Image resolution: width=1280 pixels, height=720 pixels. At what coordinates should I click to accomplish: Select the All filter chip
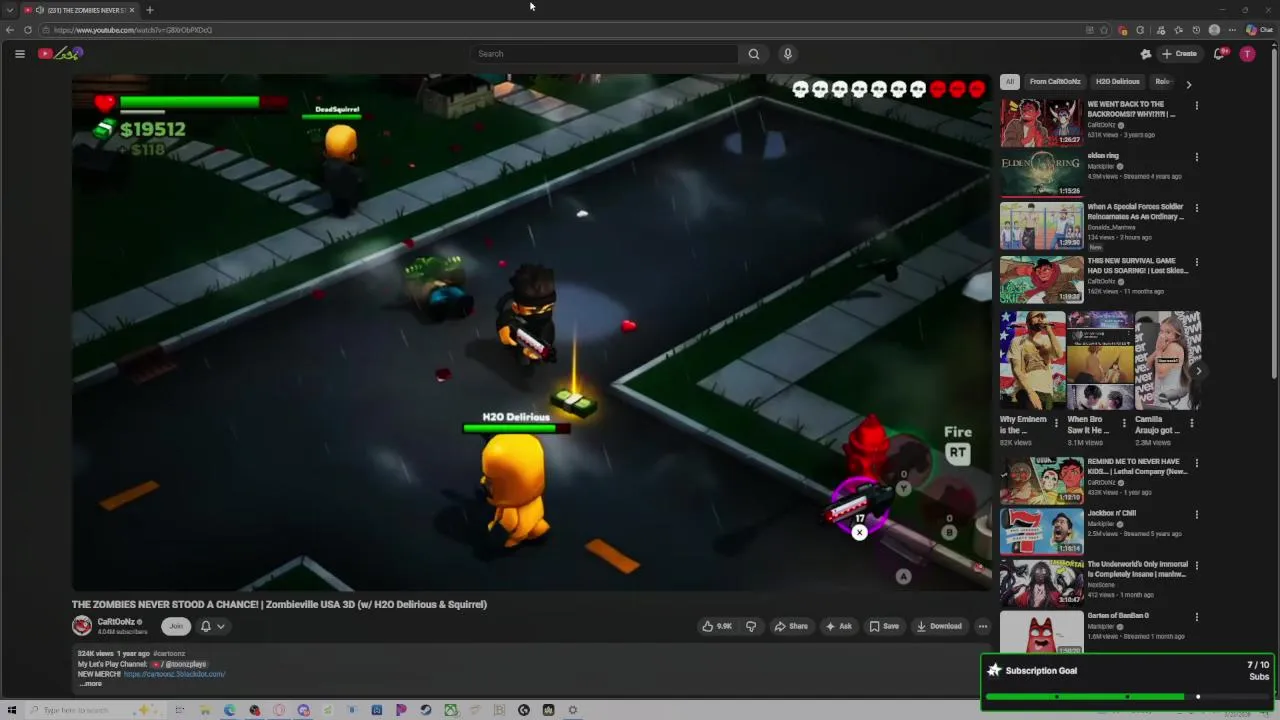(x=1010, y=82)
